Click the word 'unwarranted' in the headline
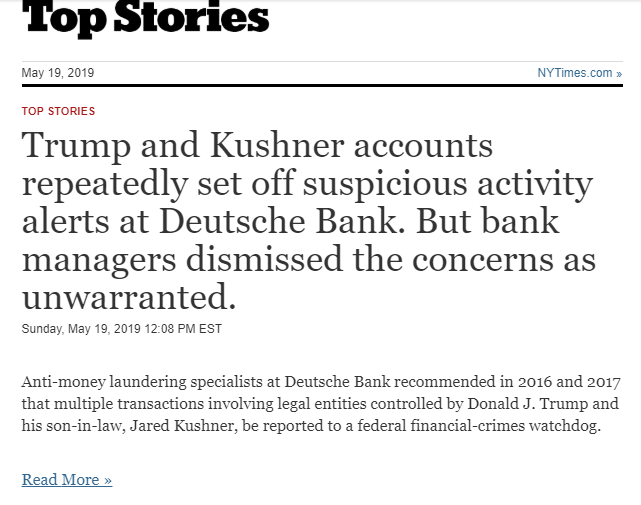Image resolution: width=641 pixels, height=505 pixels. 129,296
